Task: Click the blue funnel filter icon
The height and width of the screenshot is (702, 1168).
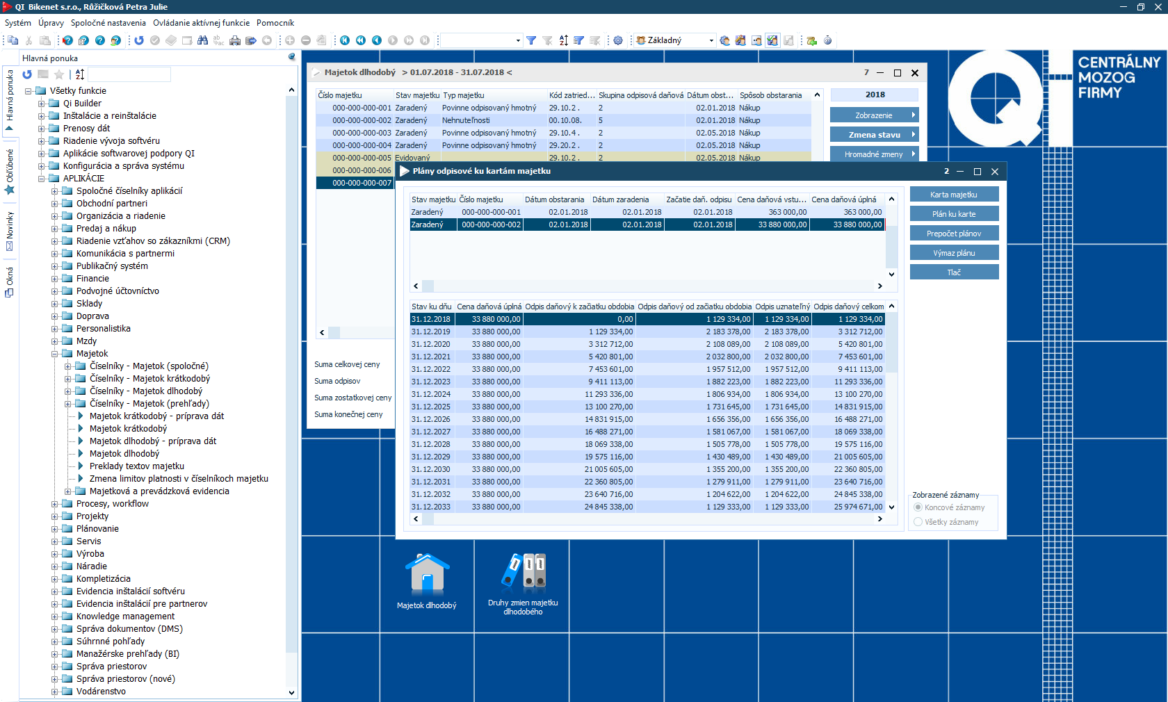Action: coord(532,41)
